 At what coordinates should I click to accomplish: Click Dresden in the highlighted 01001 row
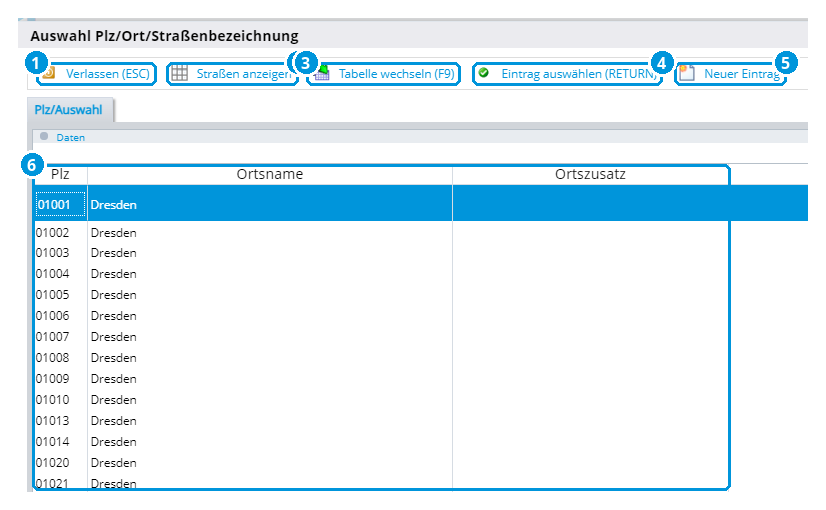pos(114,205)
